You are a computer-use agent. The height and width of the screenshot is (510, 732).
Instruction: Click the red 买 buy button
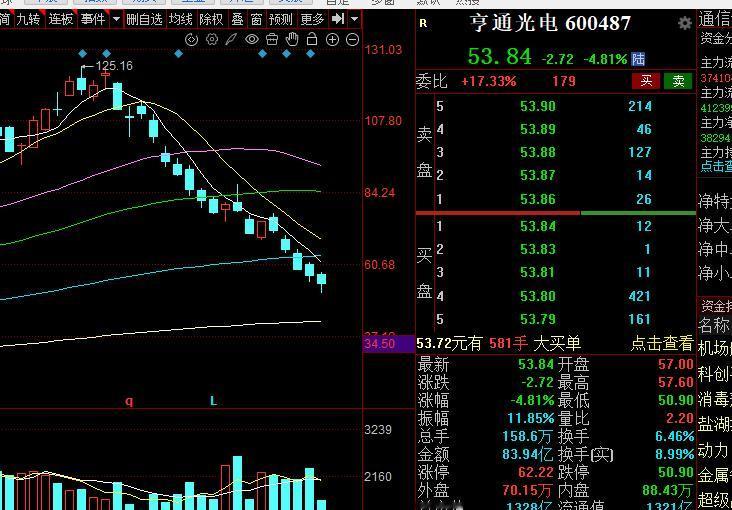[646, 81]
